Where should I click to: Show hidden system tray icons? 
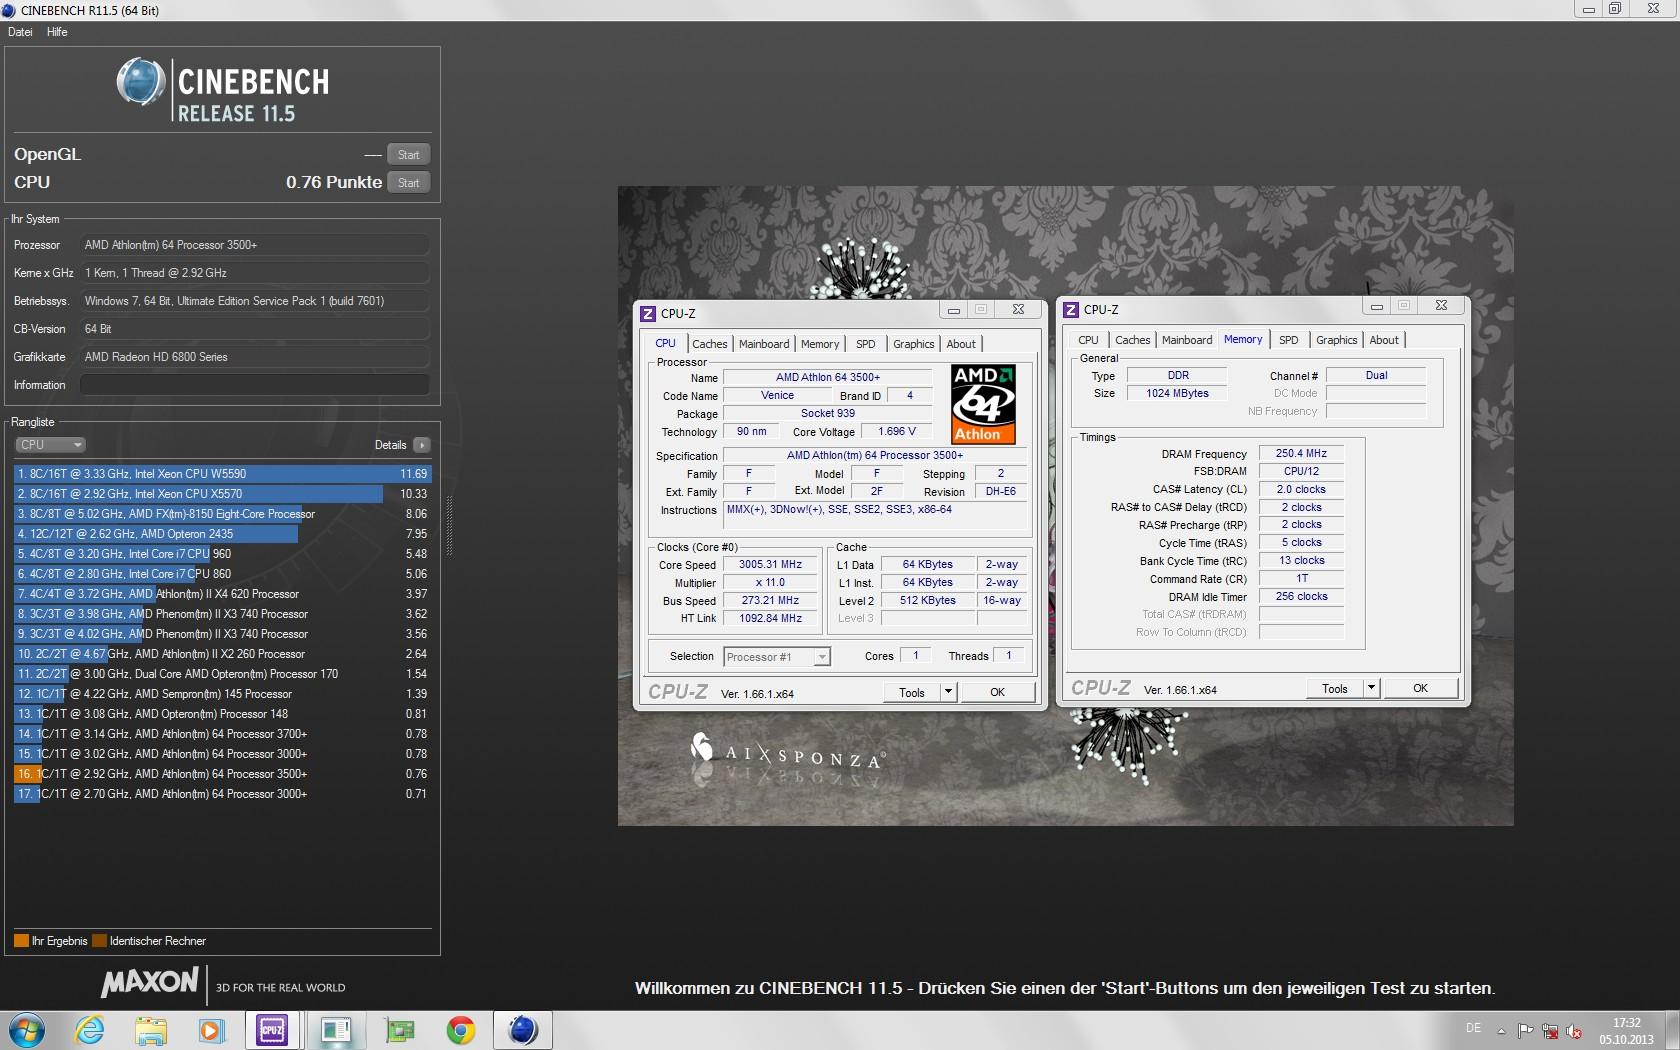[1501, 1030]
